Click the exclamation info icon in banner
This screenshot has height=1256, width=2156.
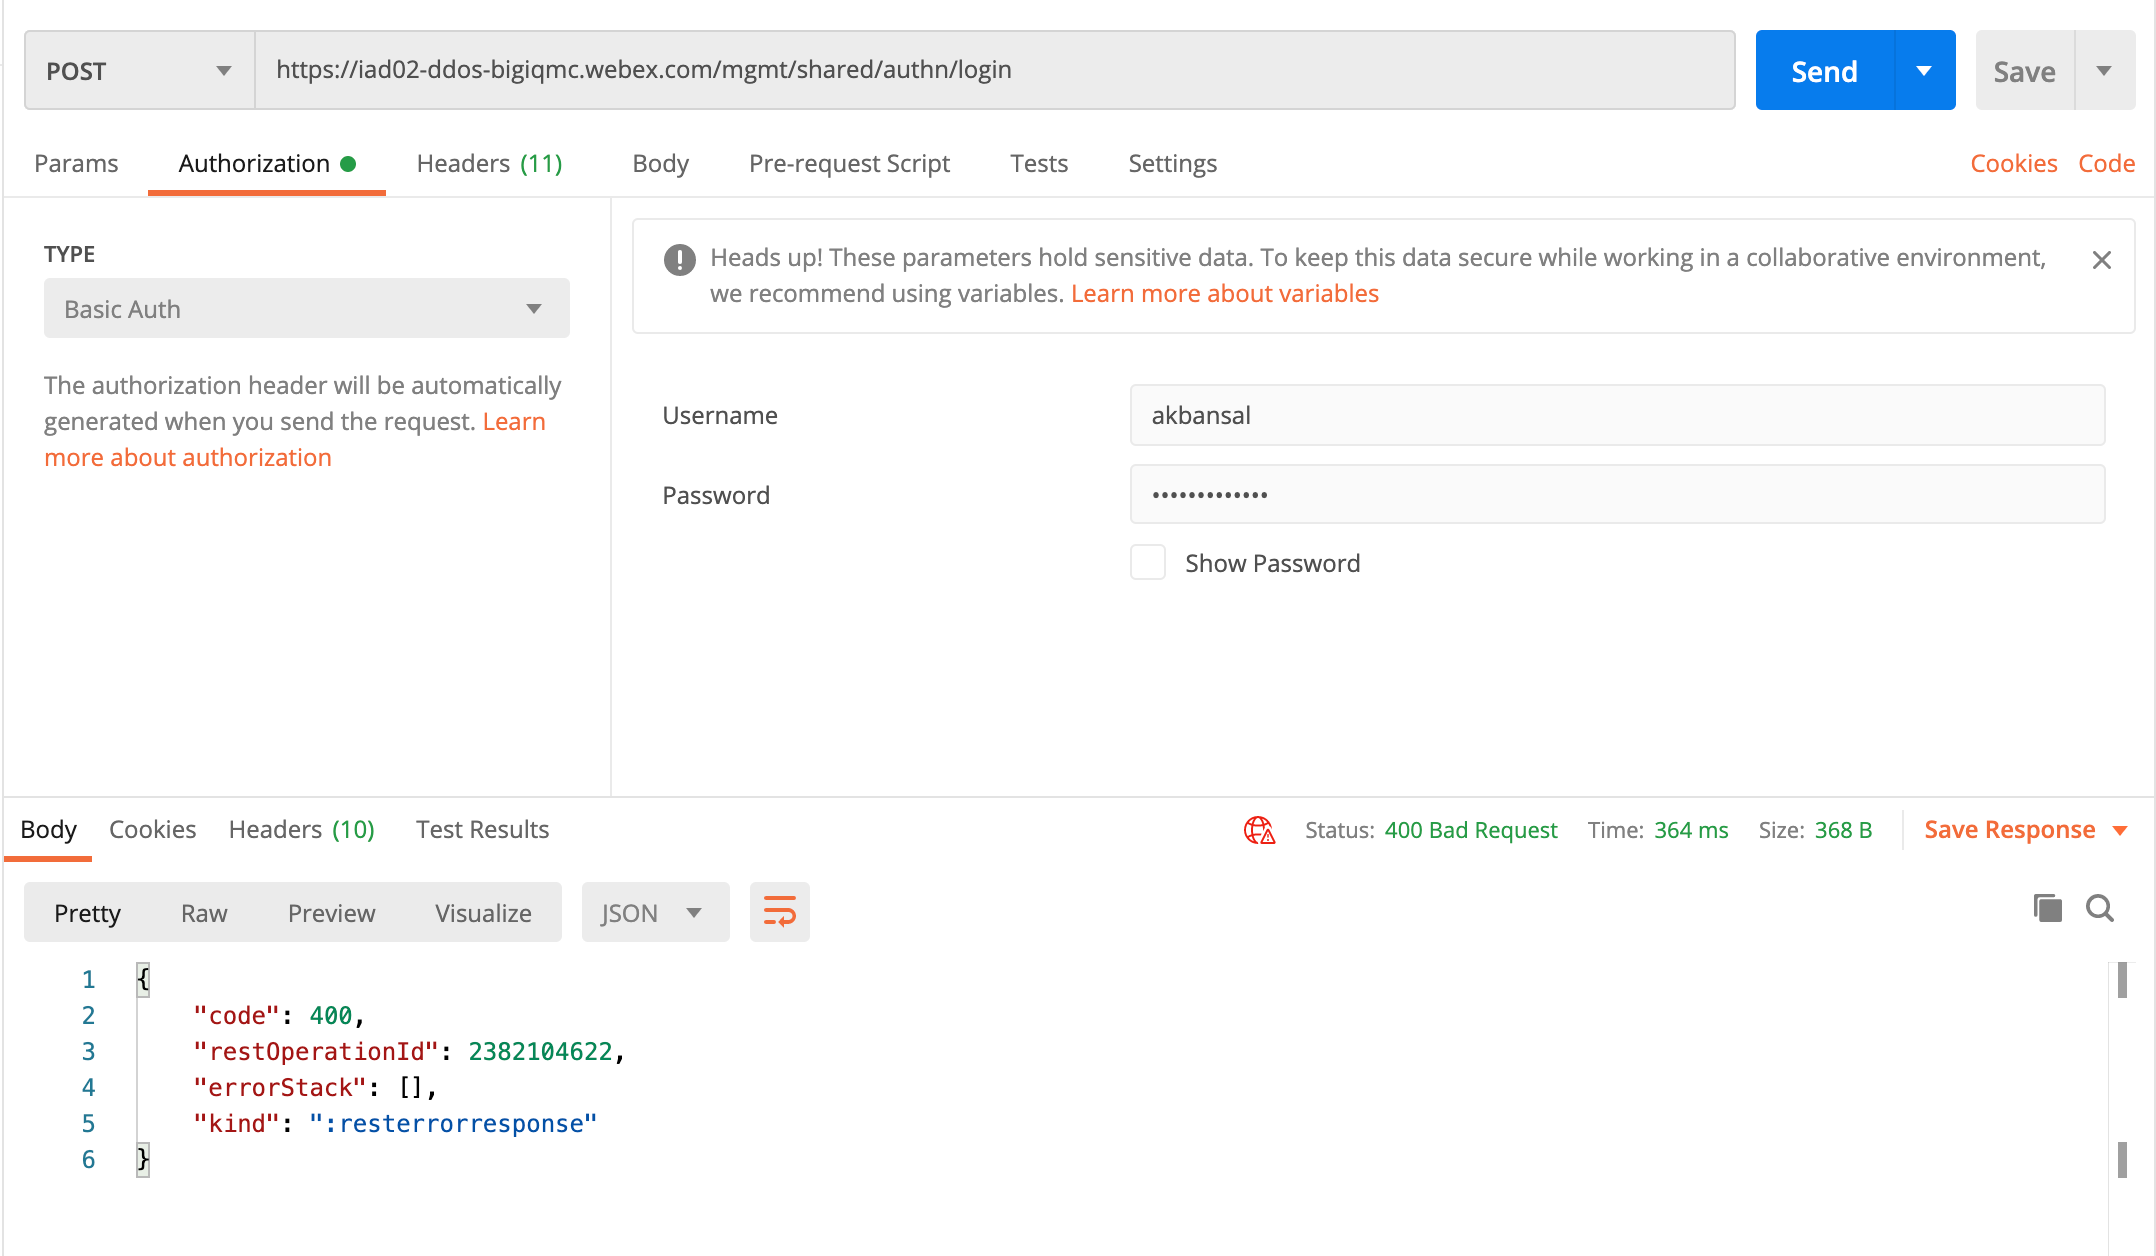tap(679, 260)
